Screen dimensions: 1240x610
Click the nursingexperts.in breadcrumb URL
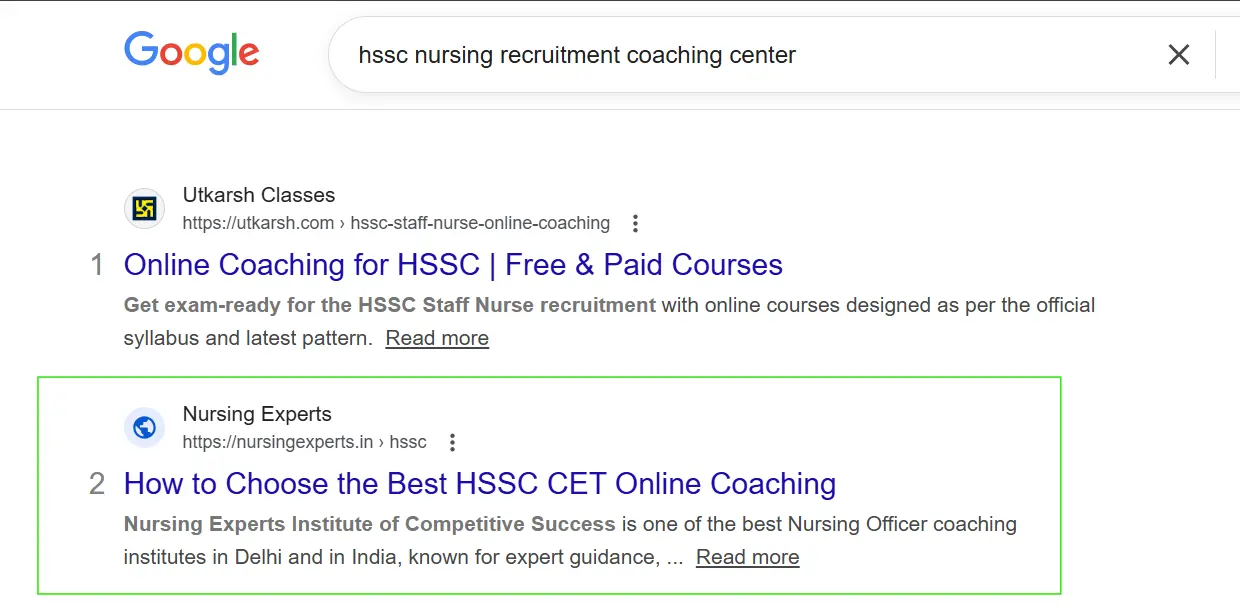(x=304, y=442)
